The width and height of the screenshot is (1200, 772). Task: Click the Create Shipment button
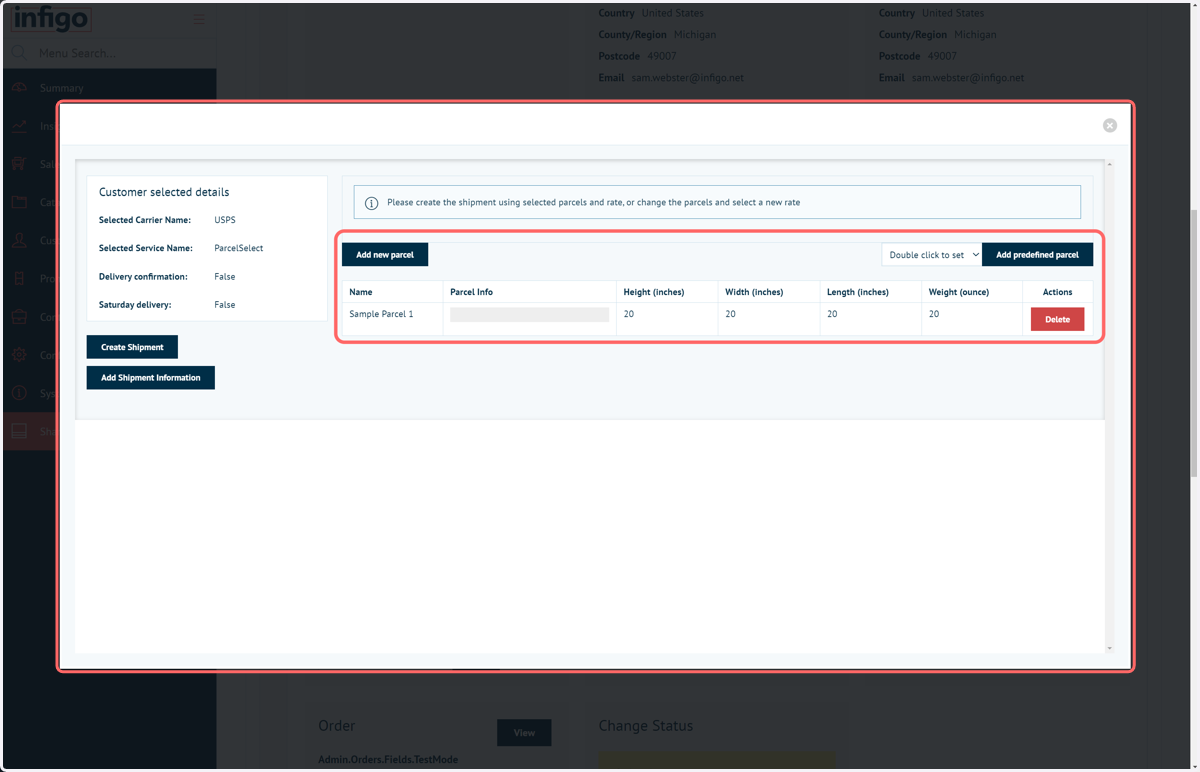coord(132,347)
